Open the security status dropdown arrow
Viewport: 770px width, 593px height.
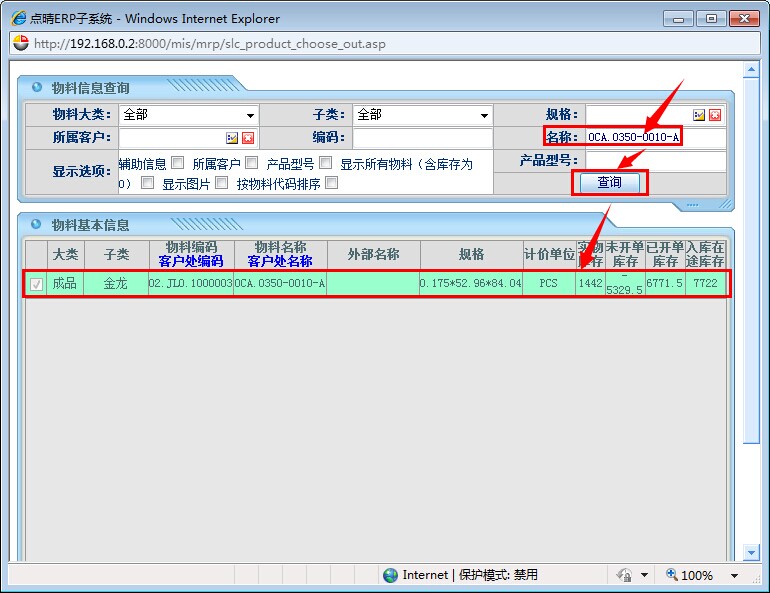coord(644,575)
